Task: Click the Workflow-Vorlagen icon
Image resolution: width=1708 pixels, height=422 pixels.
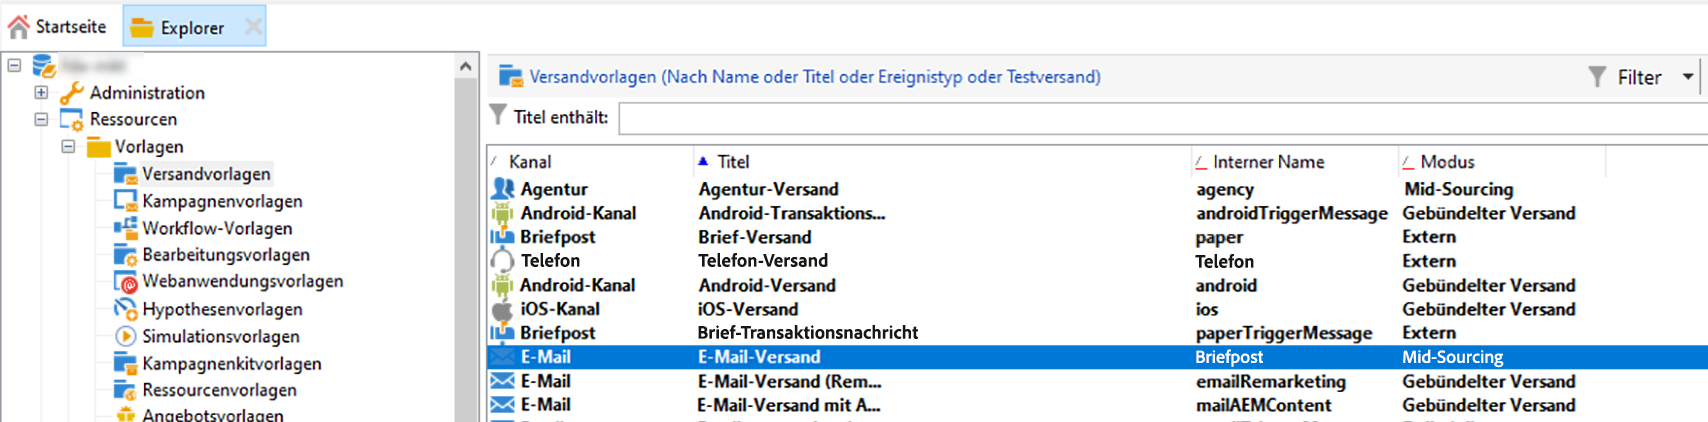Action: pos(126,228)
